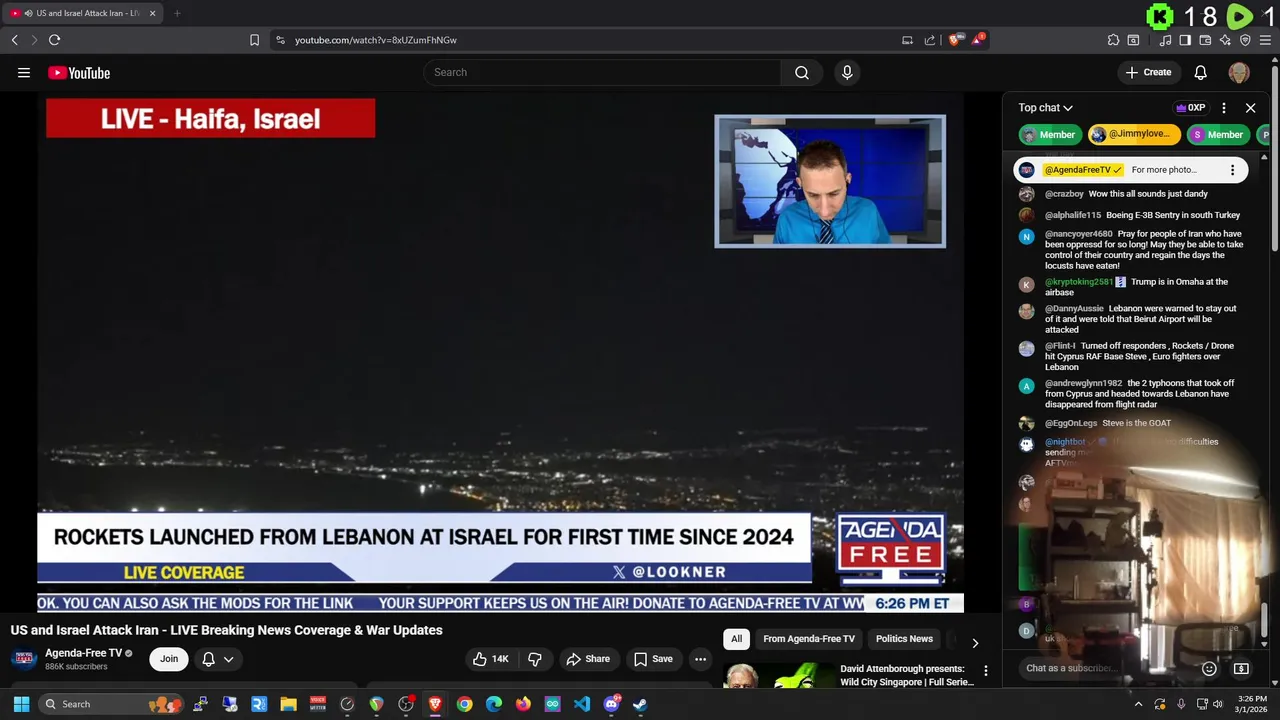Screen dimensions: 1280x720
Task: Click the Rumble play logo overlay
Action: [x=1239, y=16]
